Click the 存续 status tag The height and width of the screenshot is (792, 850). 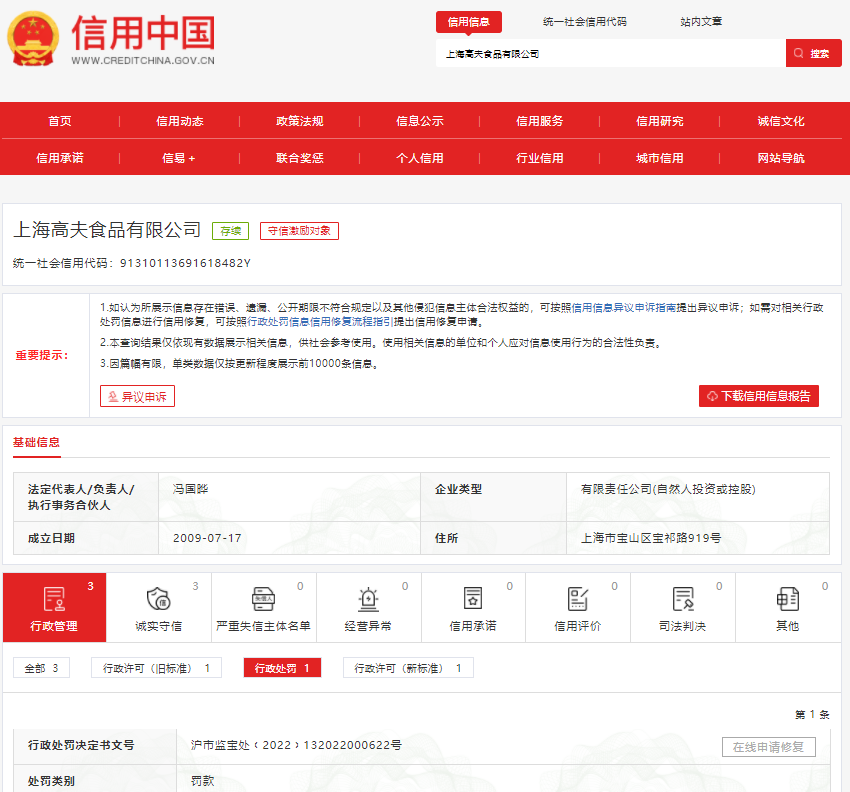pos(230,231)
